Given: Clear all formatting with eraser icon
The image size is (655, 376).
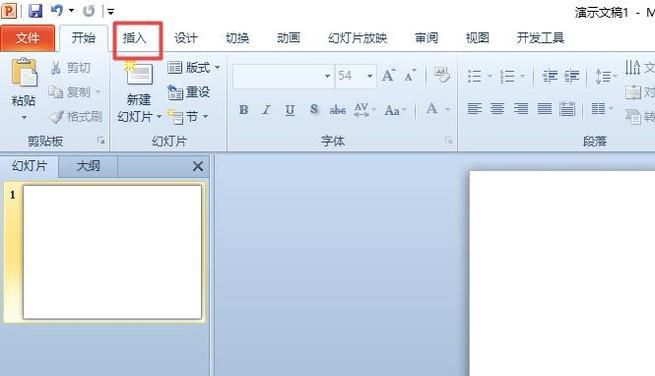Looking at the screenshot, I should (x=442, y=75).
